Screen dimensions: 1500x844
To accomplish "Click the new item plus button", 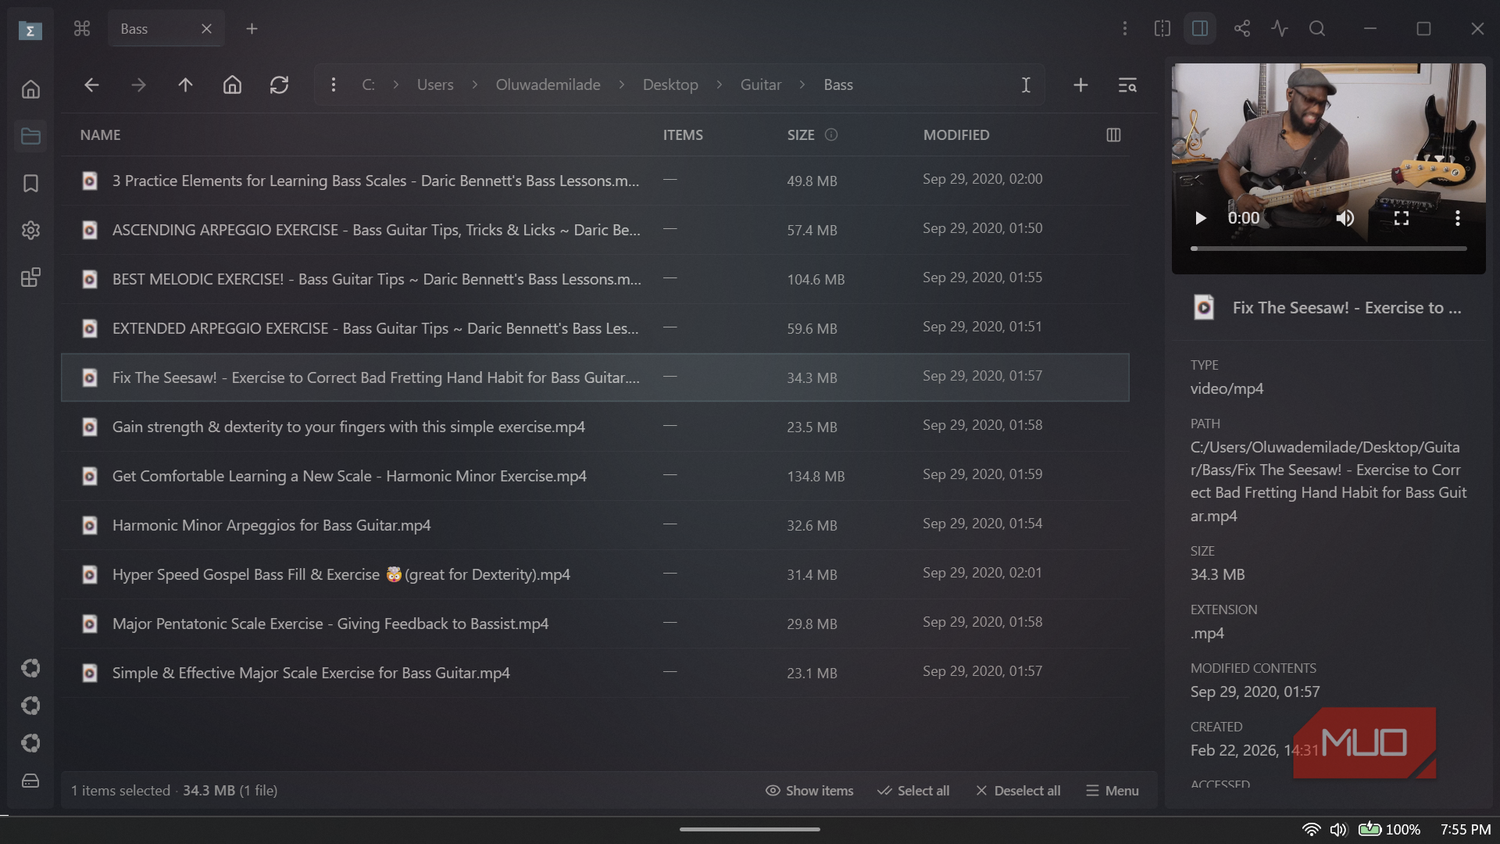I will pyautogui.click(x=1080, y=85).
